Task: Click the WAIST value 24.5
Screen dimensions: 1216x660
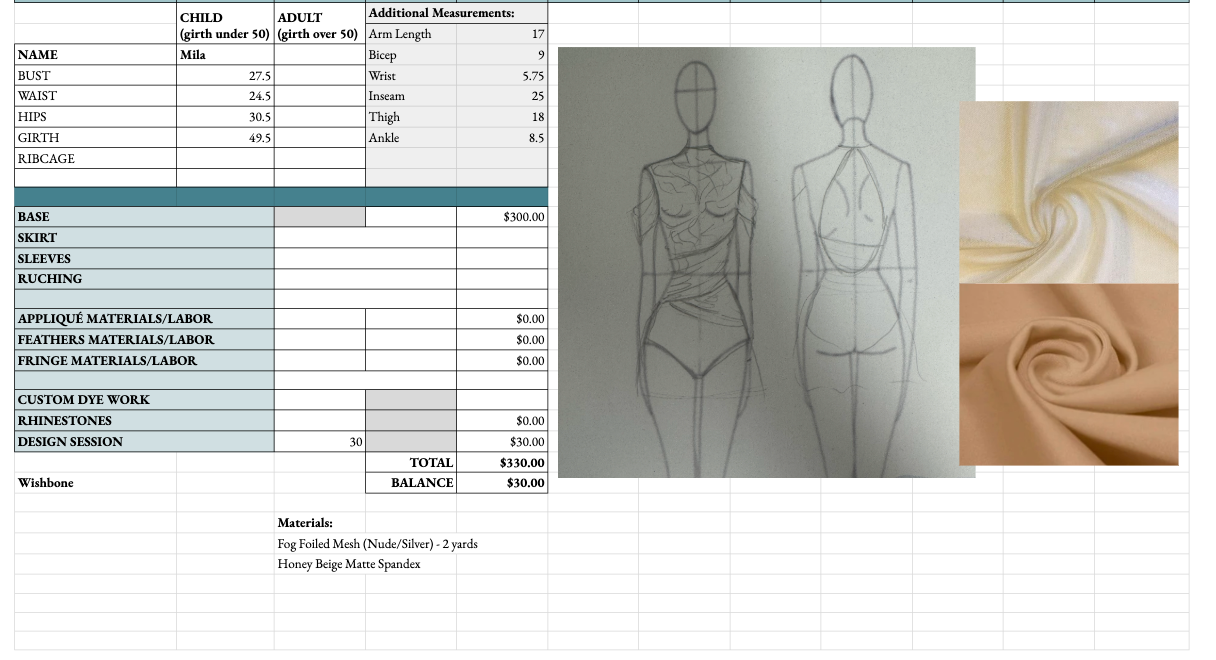Action: click(x=225, y=96)
